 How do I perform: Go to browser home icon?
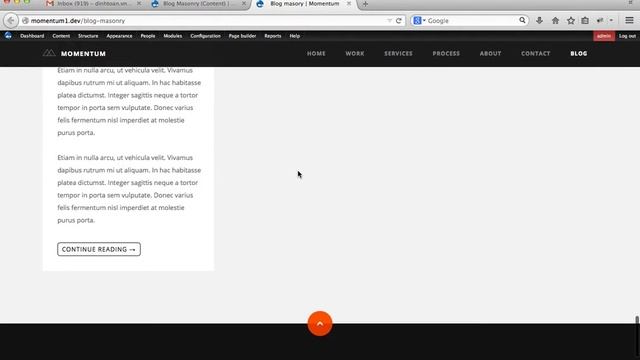[x=555, y=20]
